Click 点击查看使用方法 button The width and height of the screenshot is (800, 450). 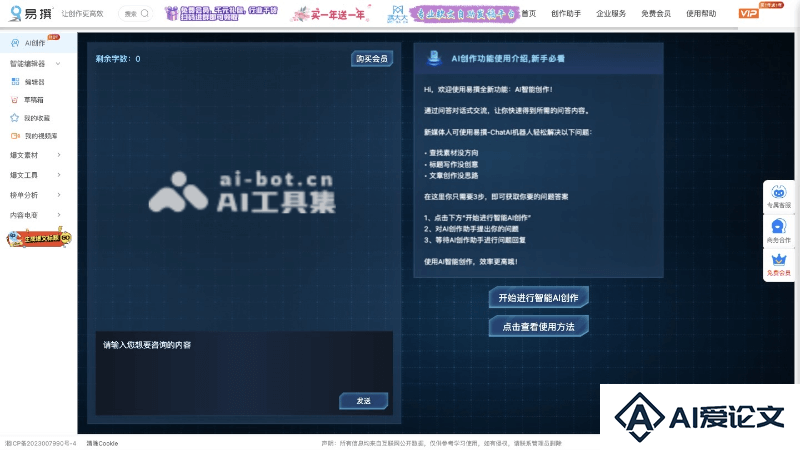(x=538, y=327)
